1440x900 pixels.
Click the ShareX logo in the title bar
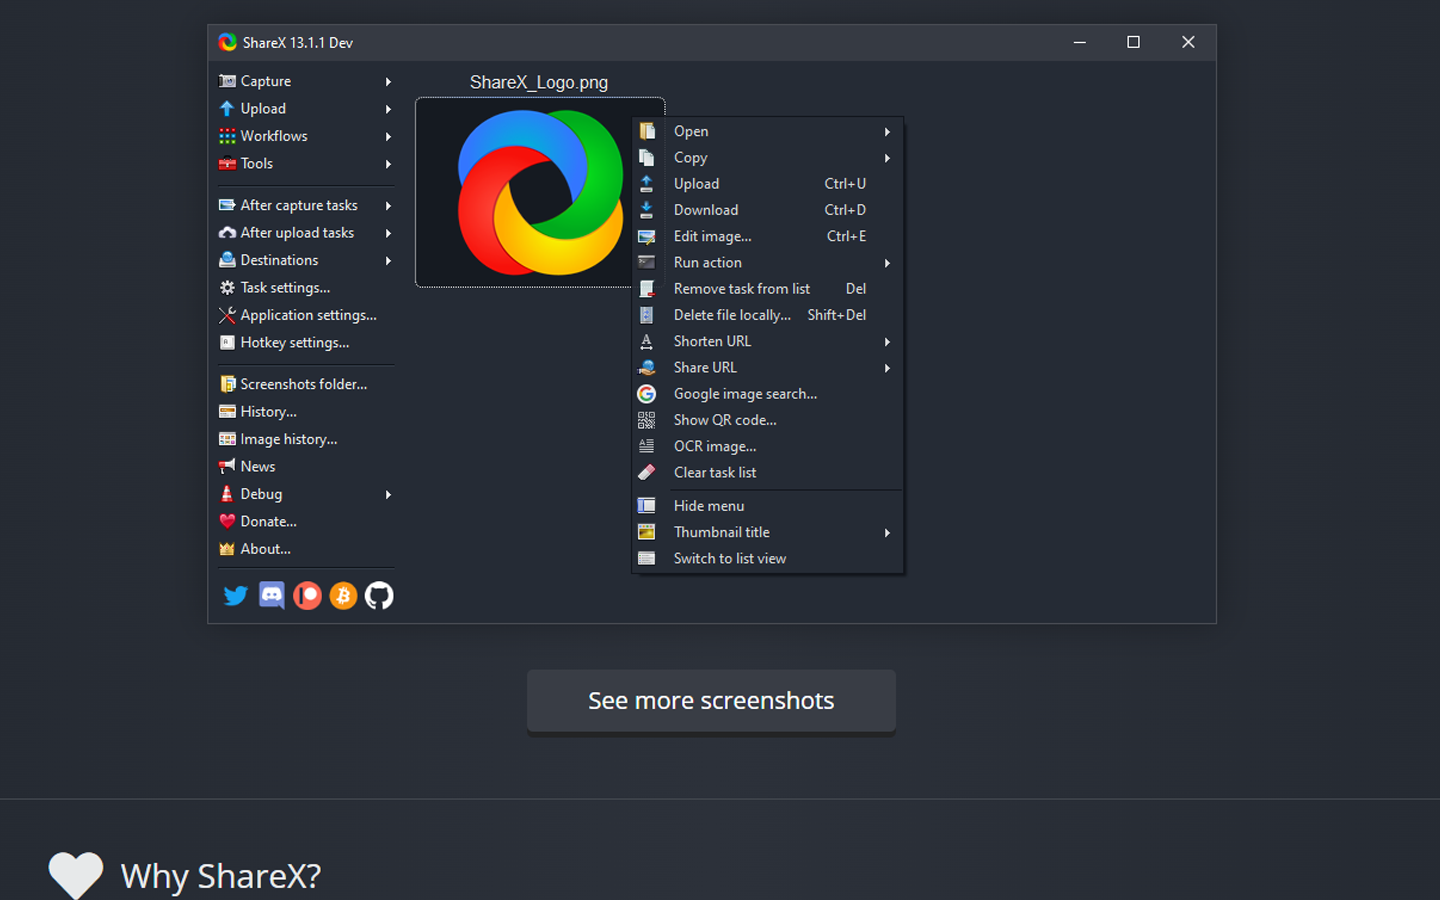(x=228, y=42)
